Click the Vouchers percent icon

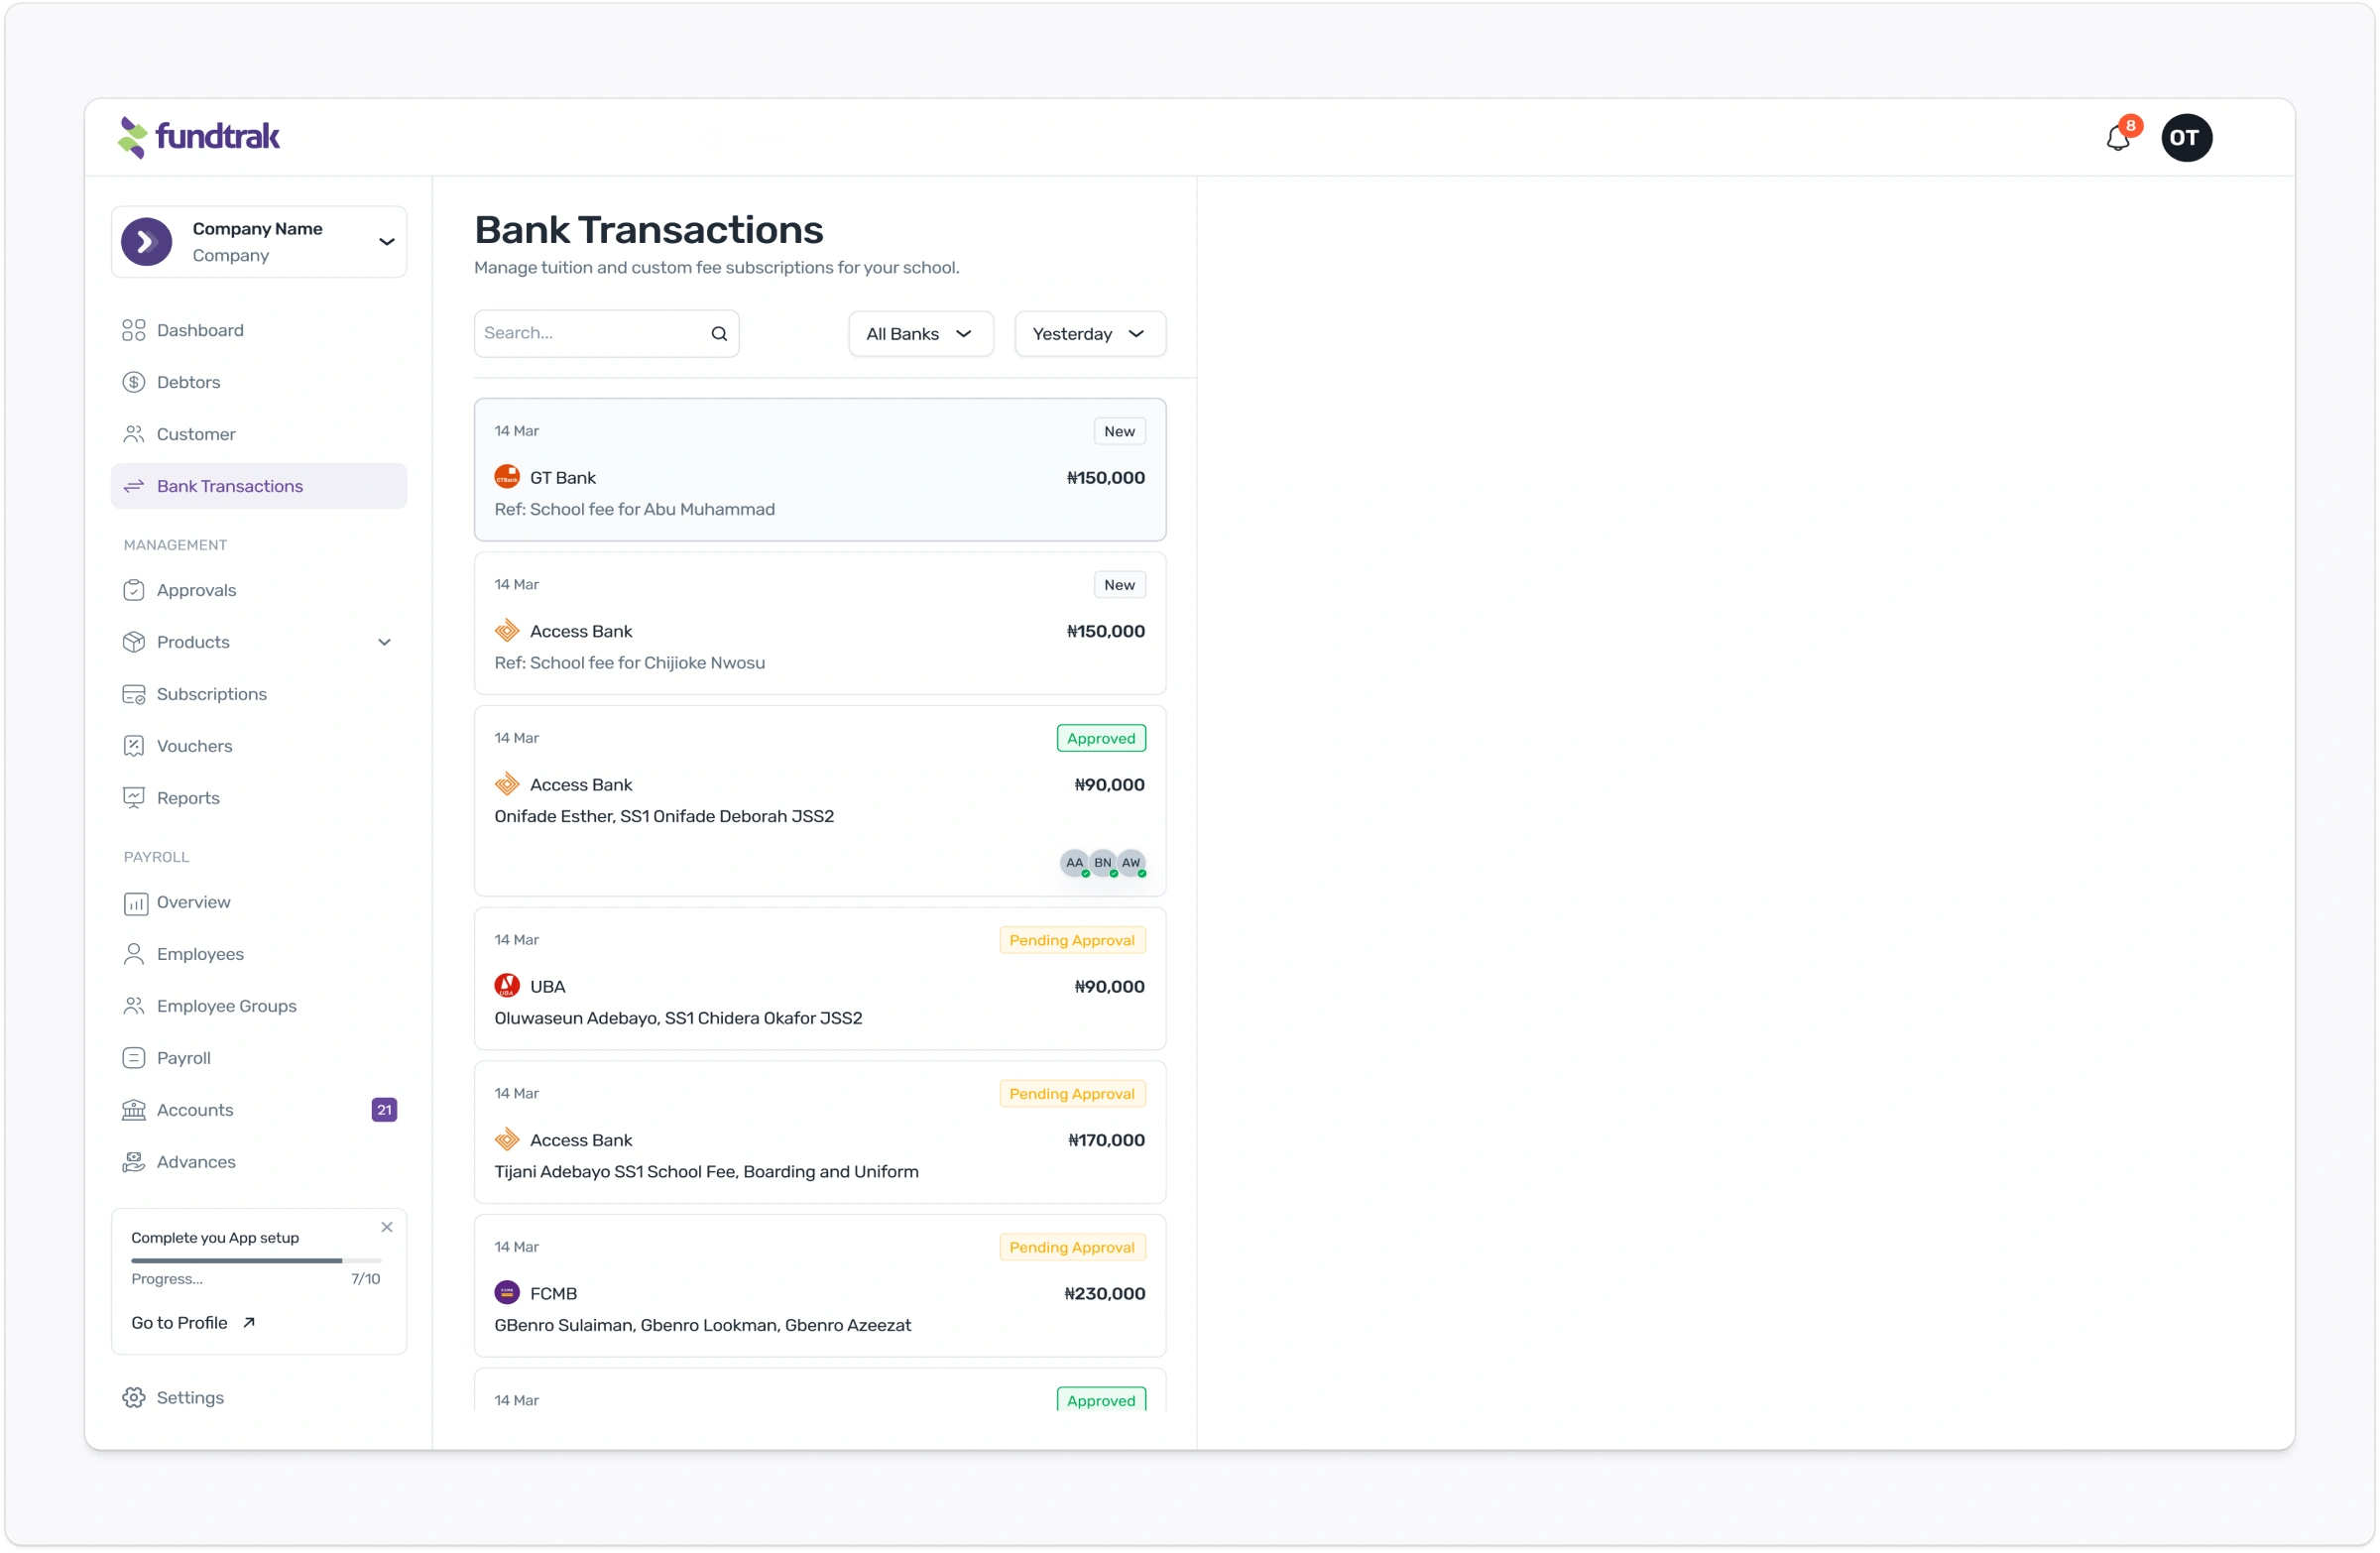pyautogui.click(x=134, y=746)
